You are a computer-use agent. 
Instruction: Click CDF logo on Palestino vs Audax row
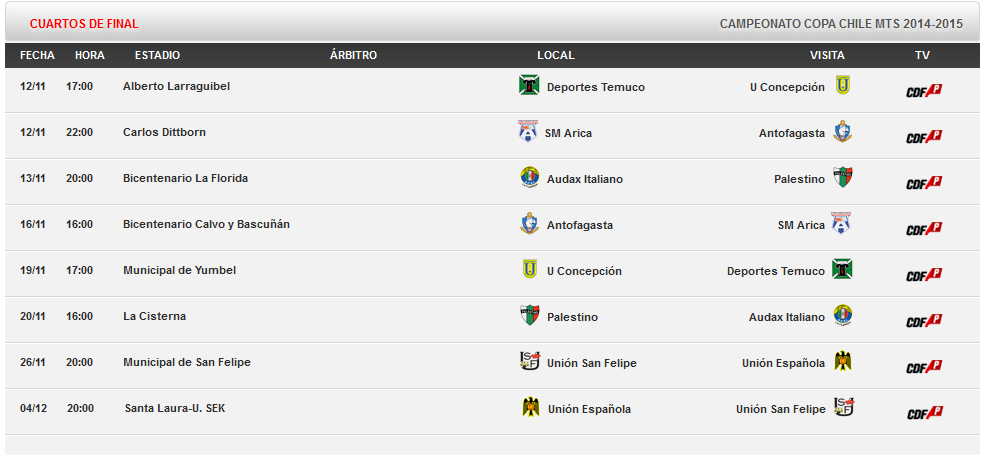(x=924, y=321)
